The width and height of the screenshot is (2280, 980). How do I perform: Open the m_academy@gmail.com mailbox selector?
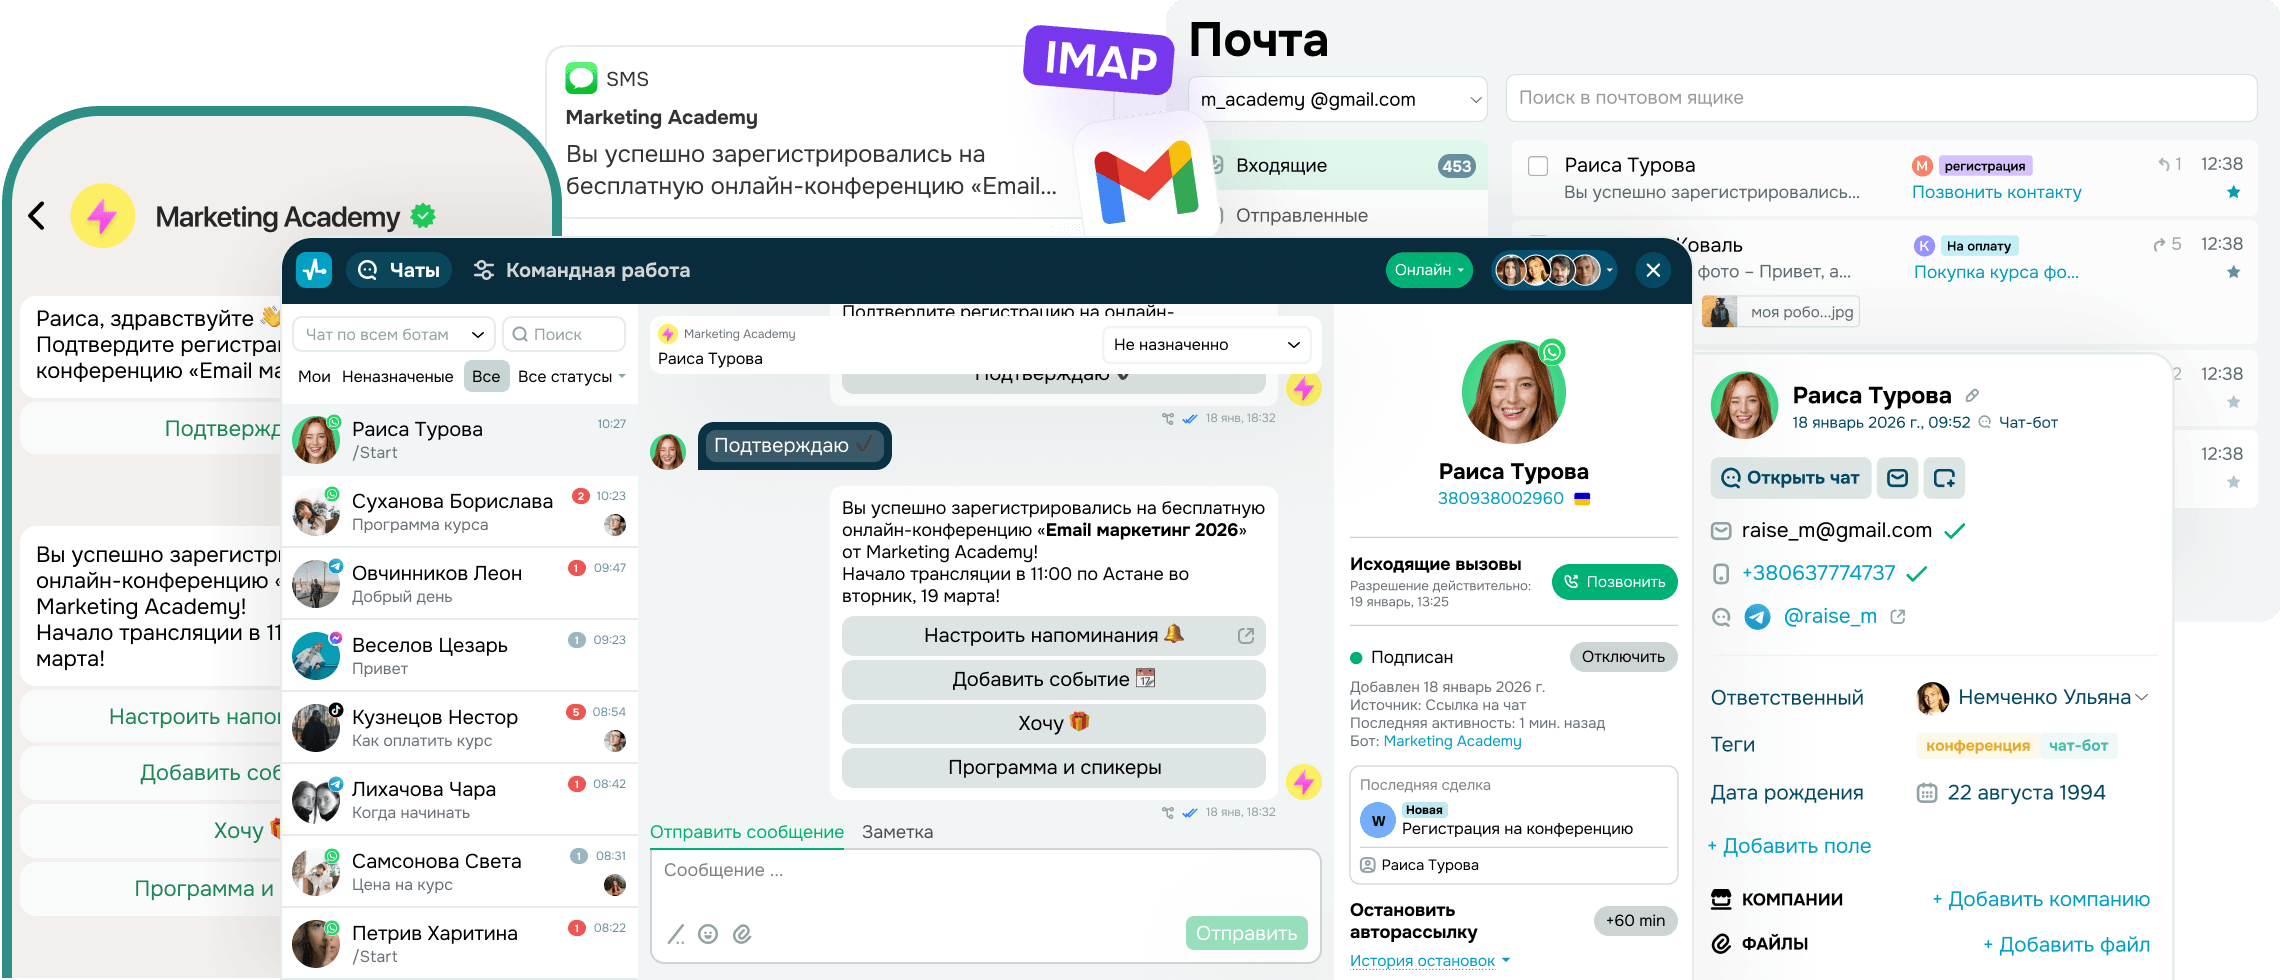[1338, 99]
